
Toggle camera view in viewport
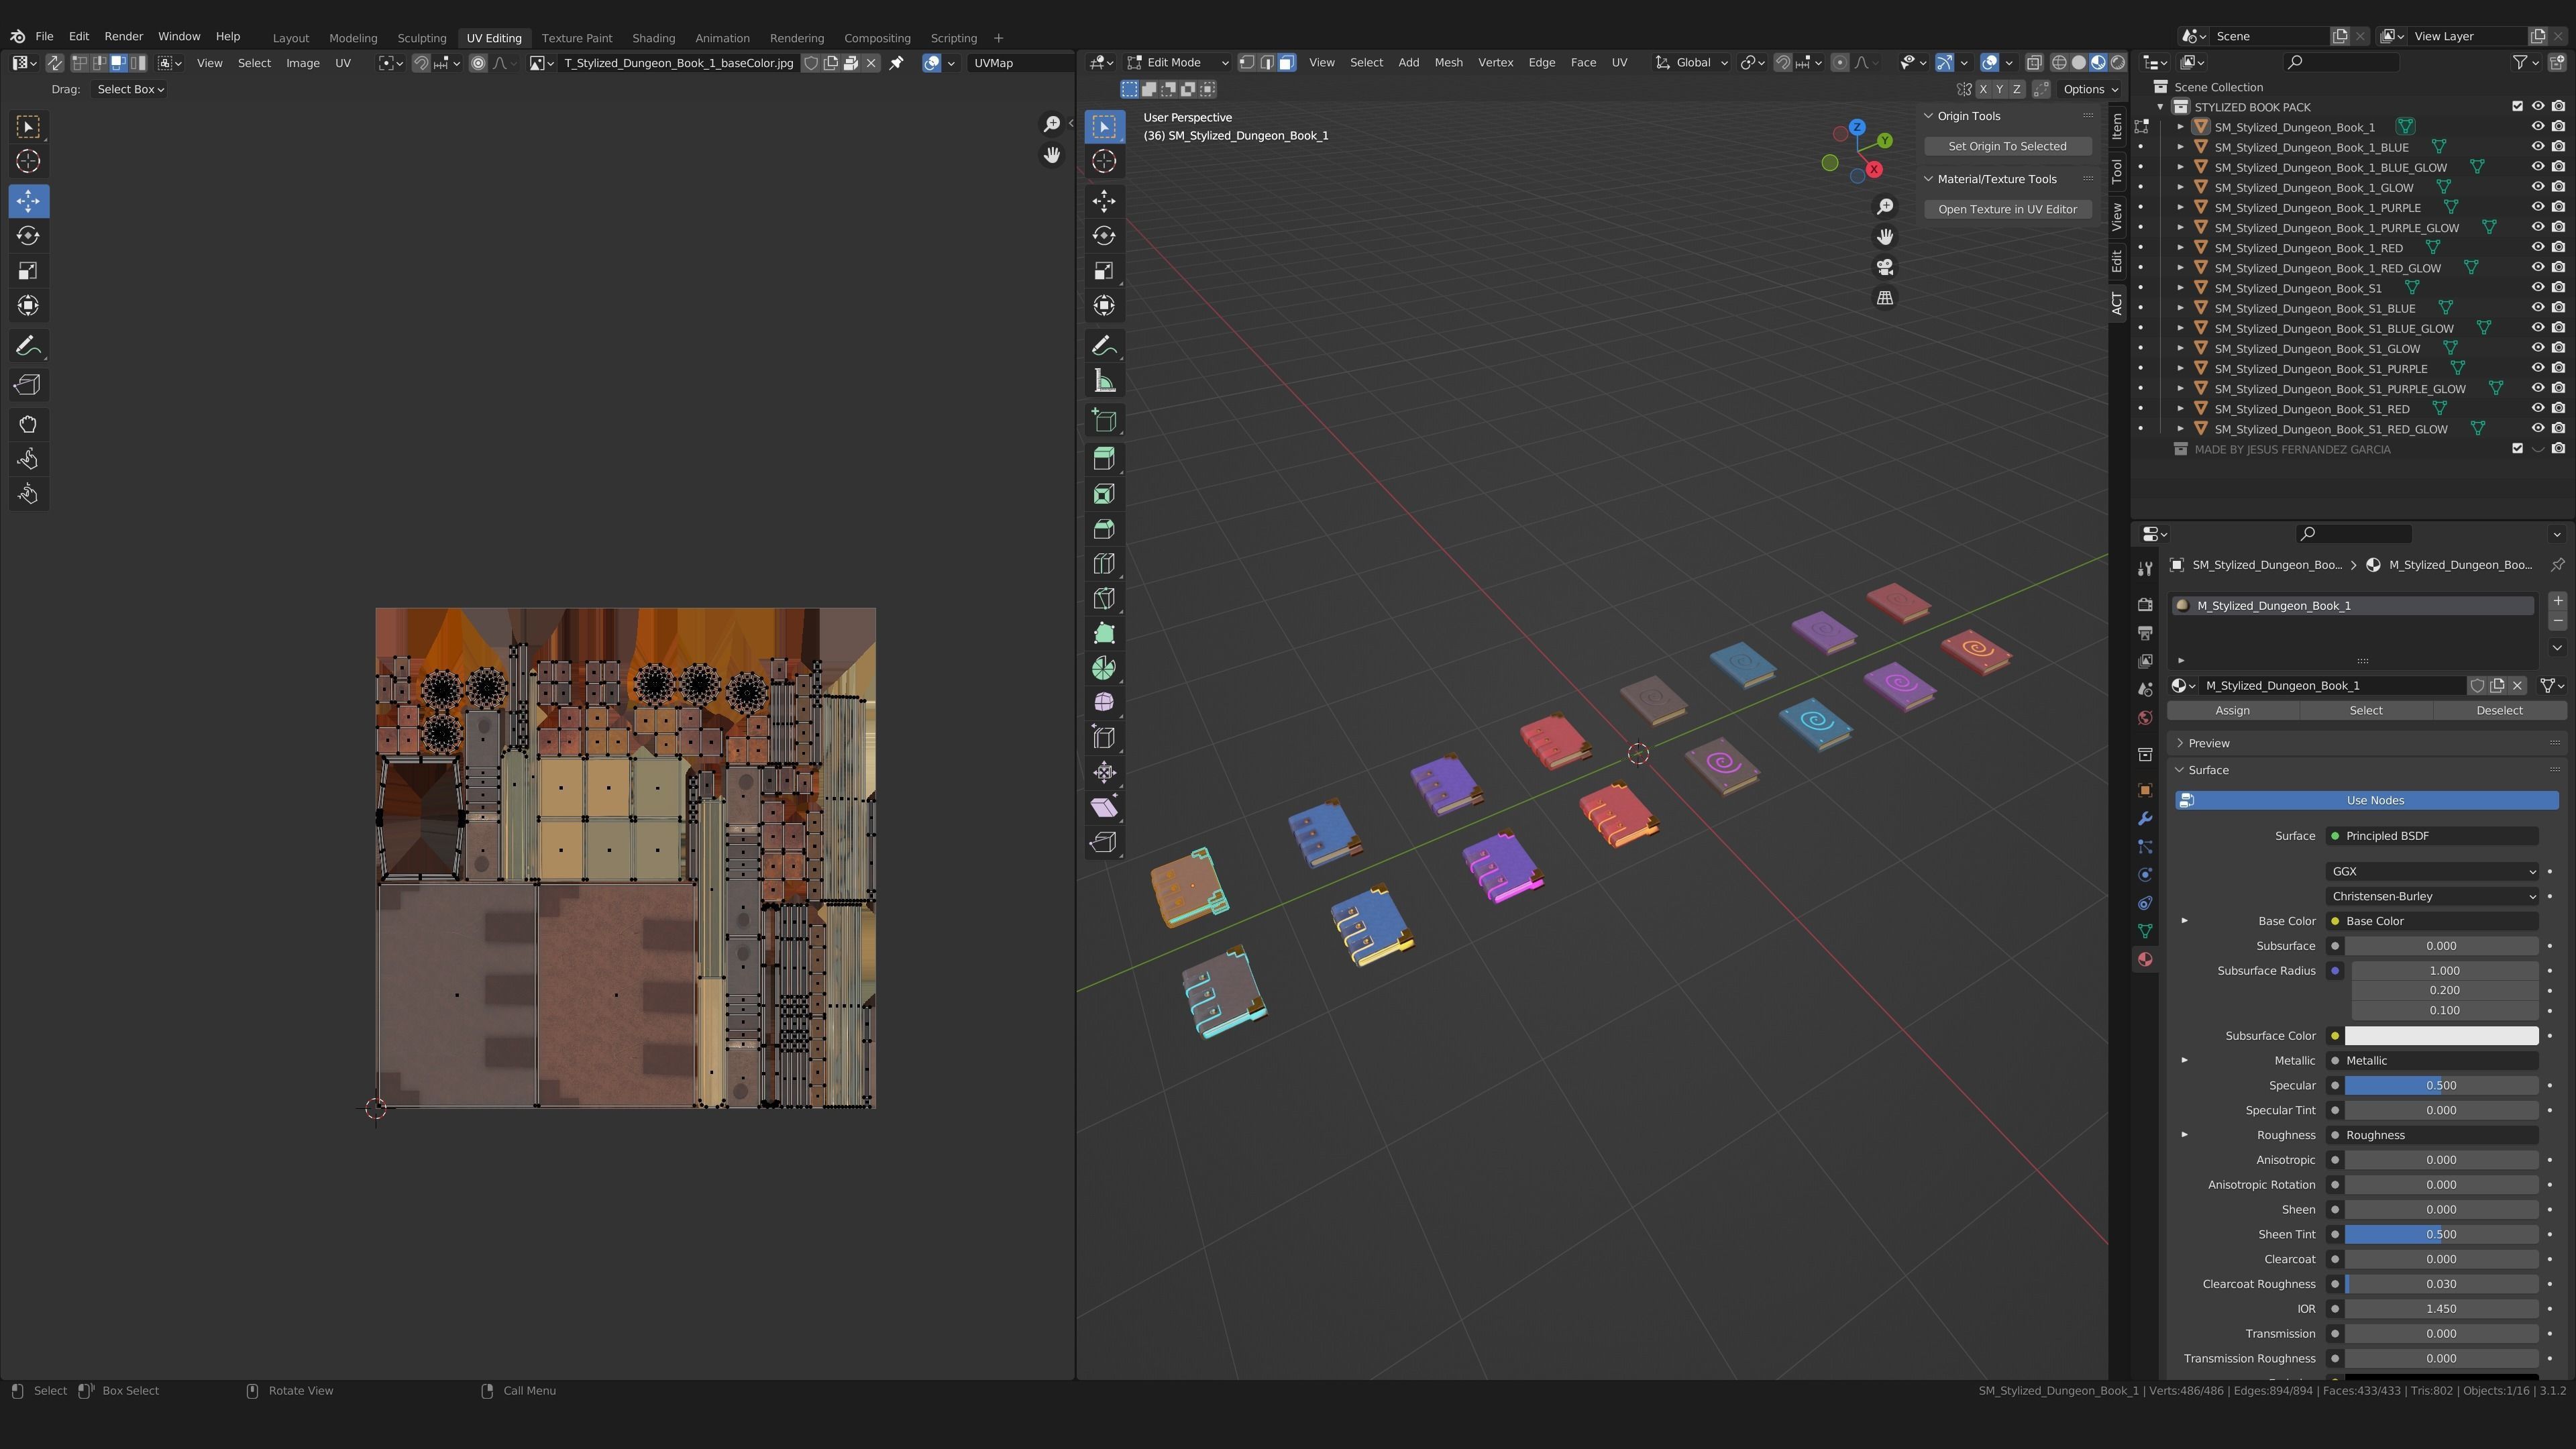(x=1885, y=268)
